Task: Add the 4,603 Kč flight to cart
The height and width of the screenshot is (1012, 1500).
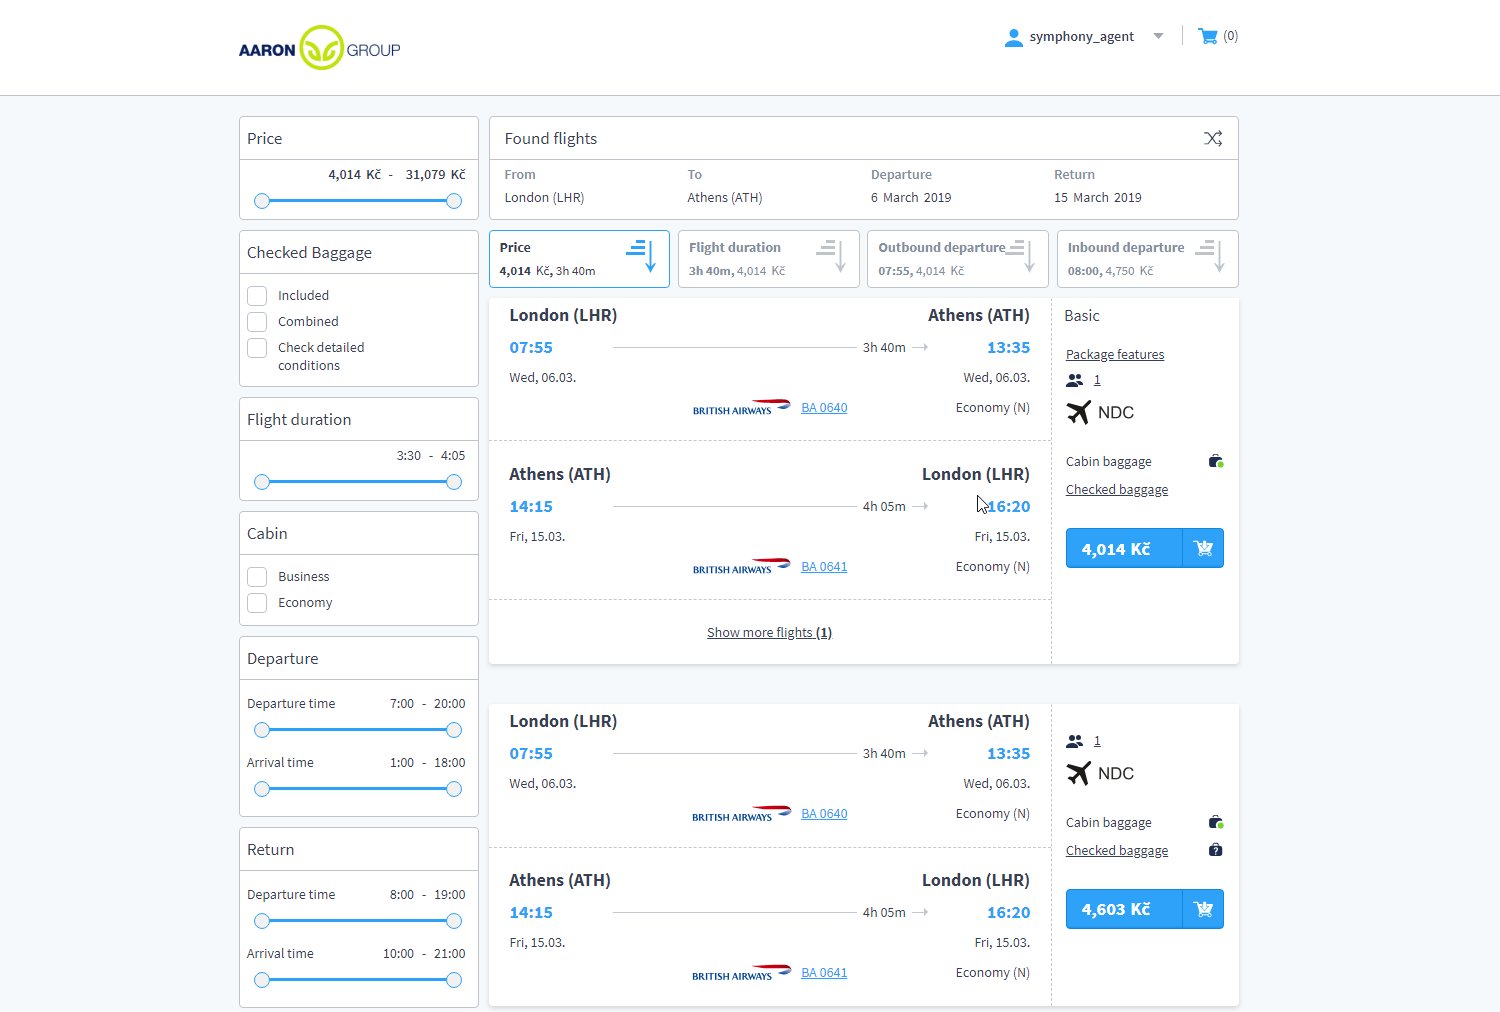Action: tap(1203, 909)
